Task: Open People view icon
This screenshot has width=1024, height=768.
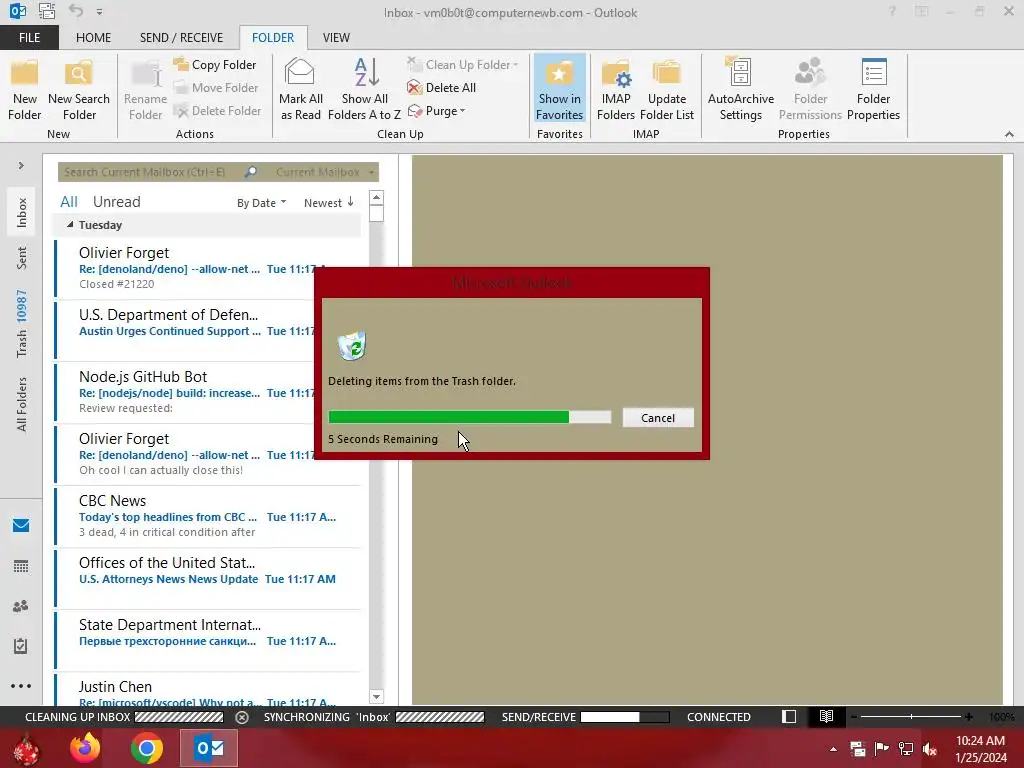Action: click(21, 606)
